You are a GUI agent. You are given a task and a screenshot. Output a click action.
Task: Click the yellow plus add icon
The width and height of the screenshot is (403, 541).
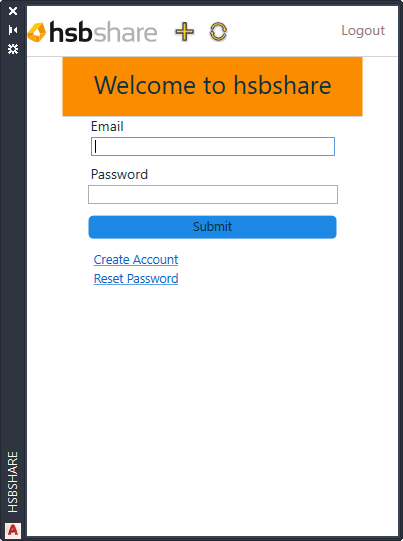[x=185, y=32]
